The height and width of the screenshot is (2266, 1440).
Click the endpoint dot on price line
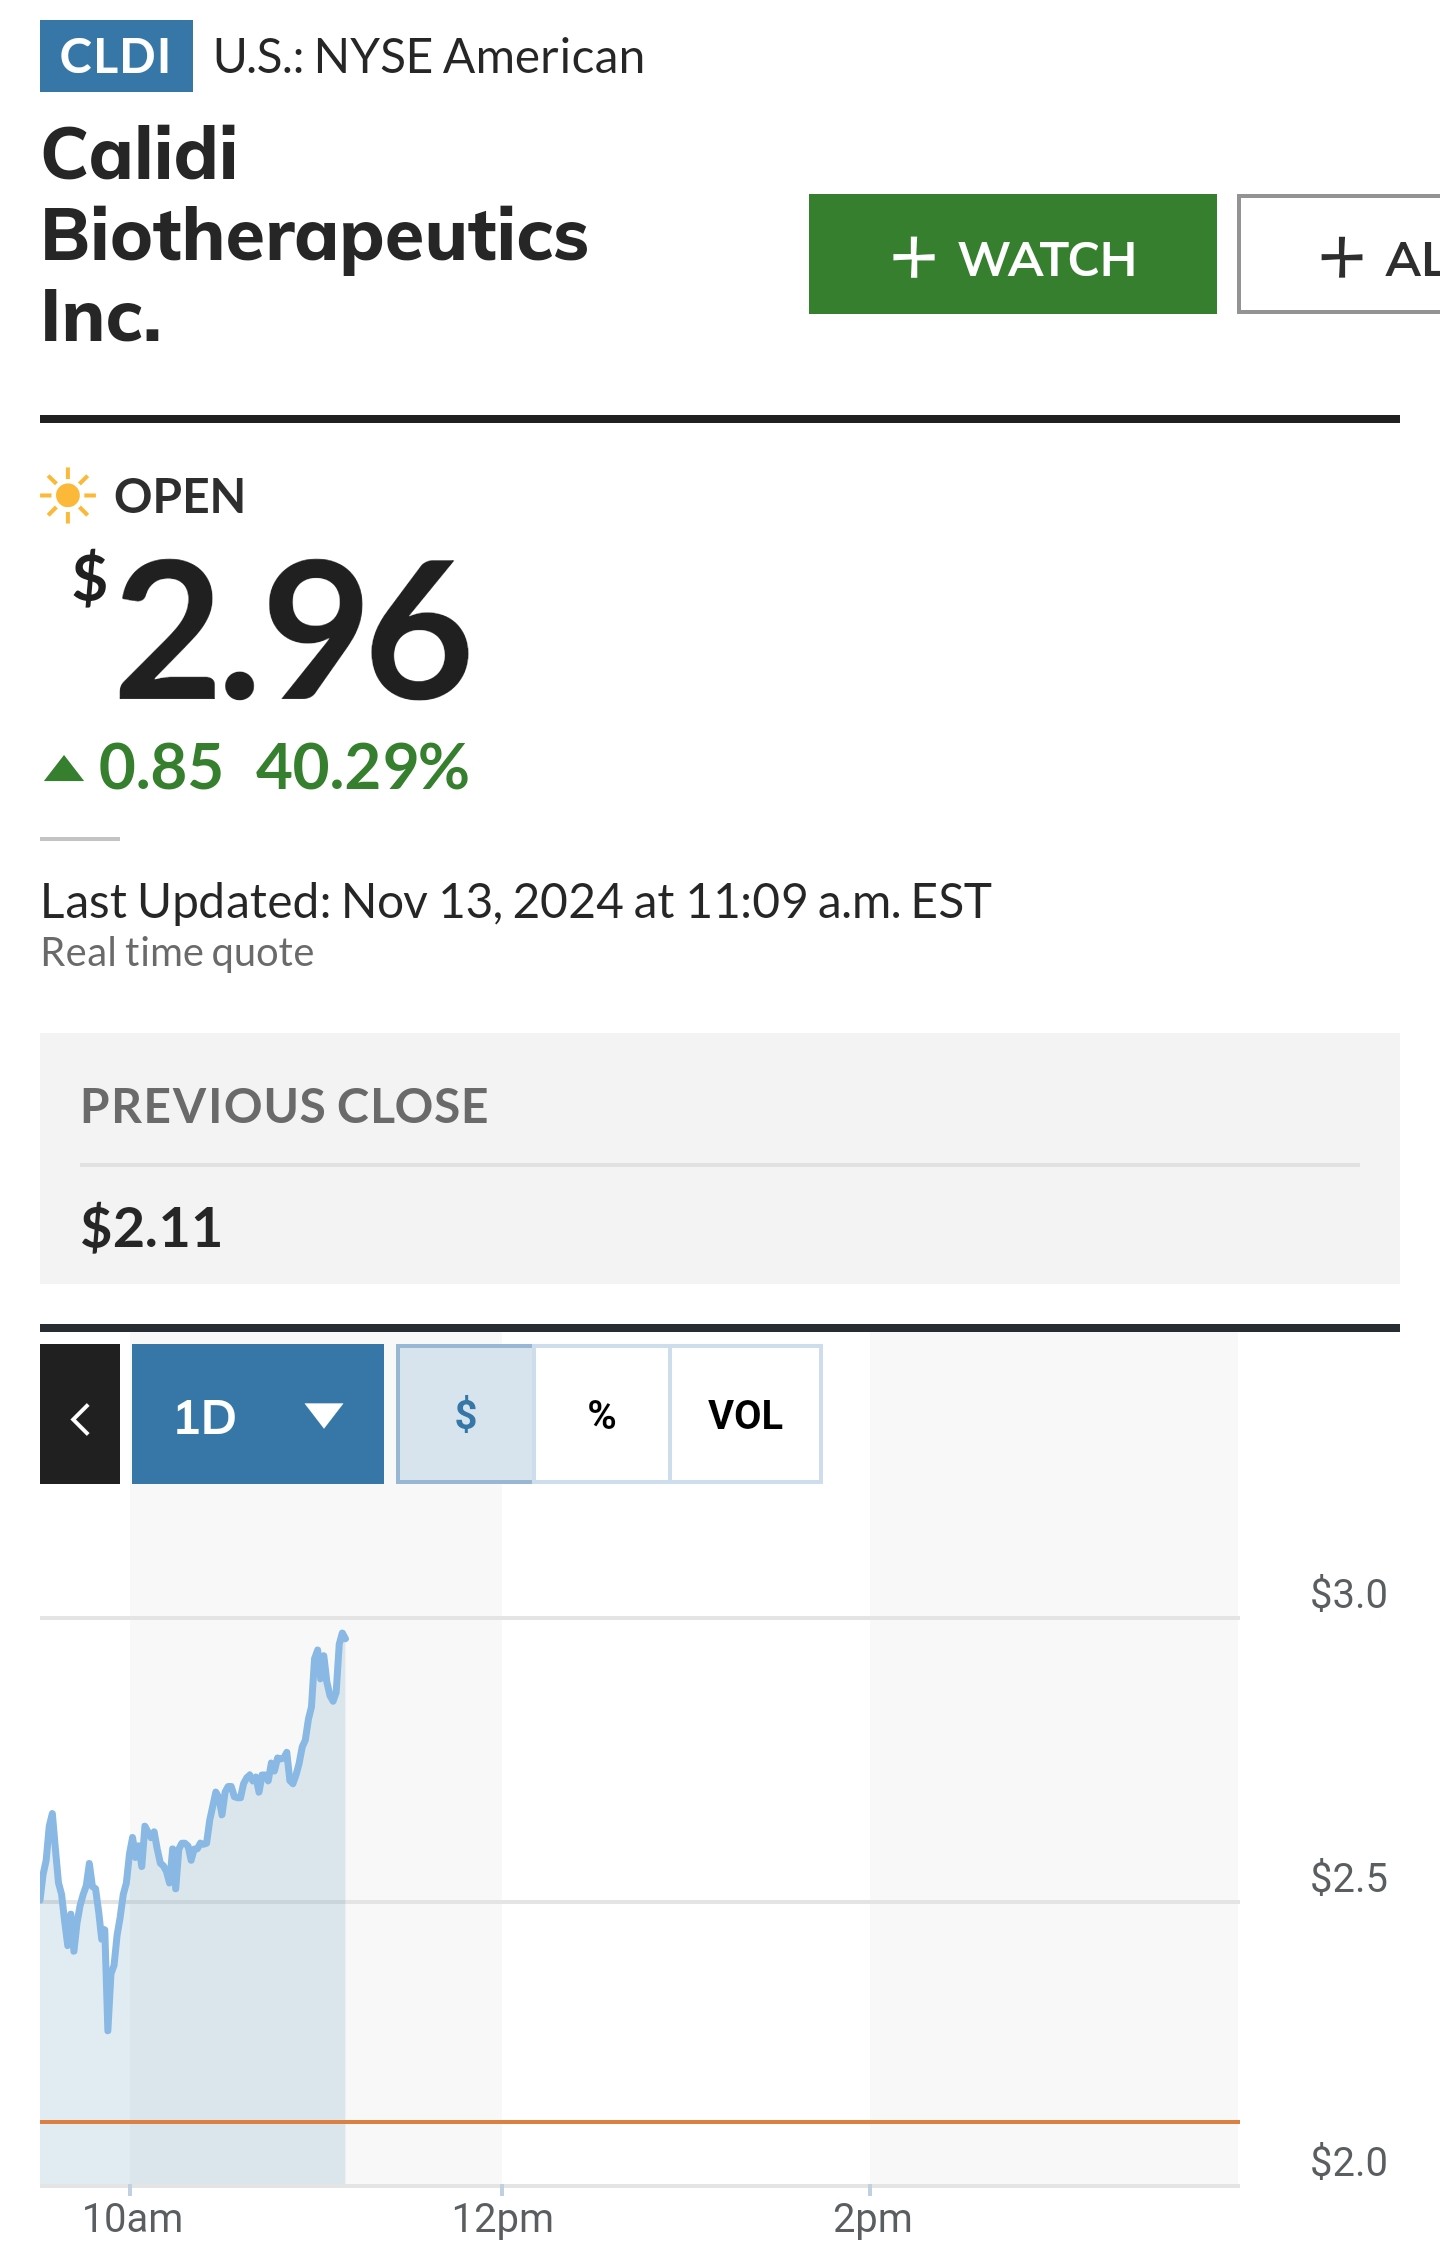pyautogui.click(x=343, y=1636)
